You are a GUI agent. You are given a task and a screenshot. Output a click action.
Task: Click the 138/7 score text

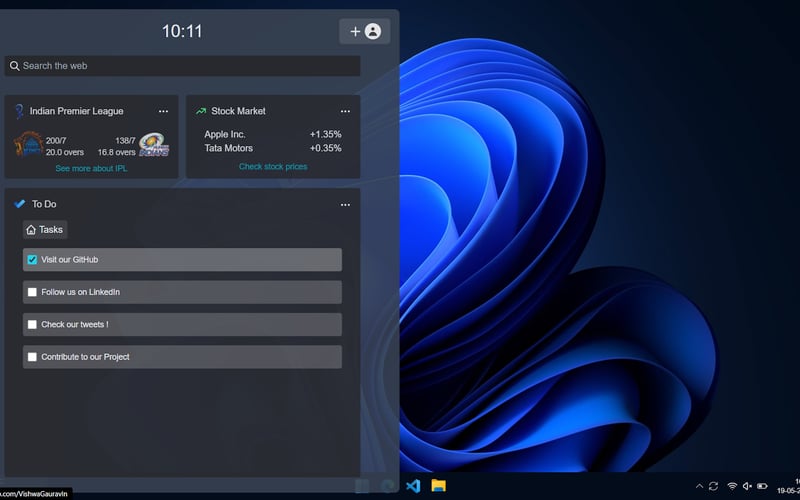pyautogui.click(x=125, y=140)
